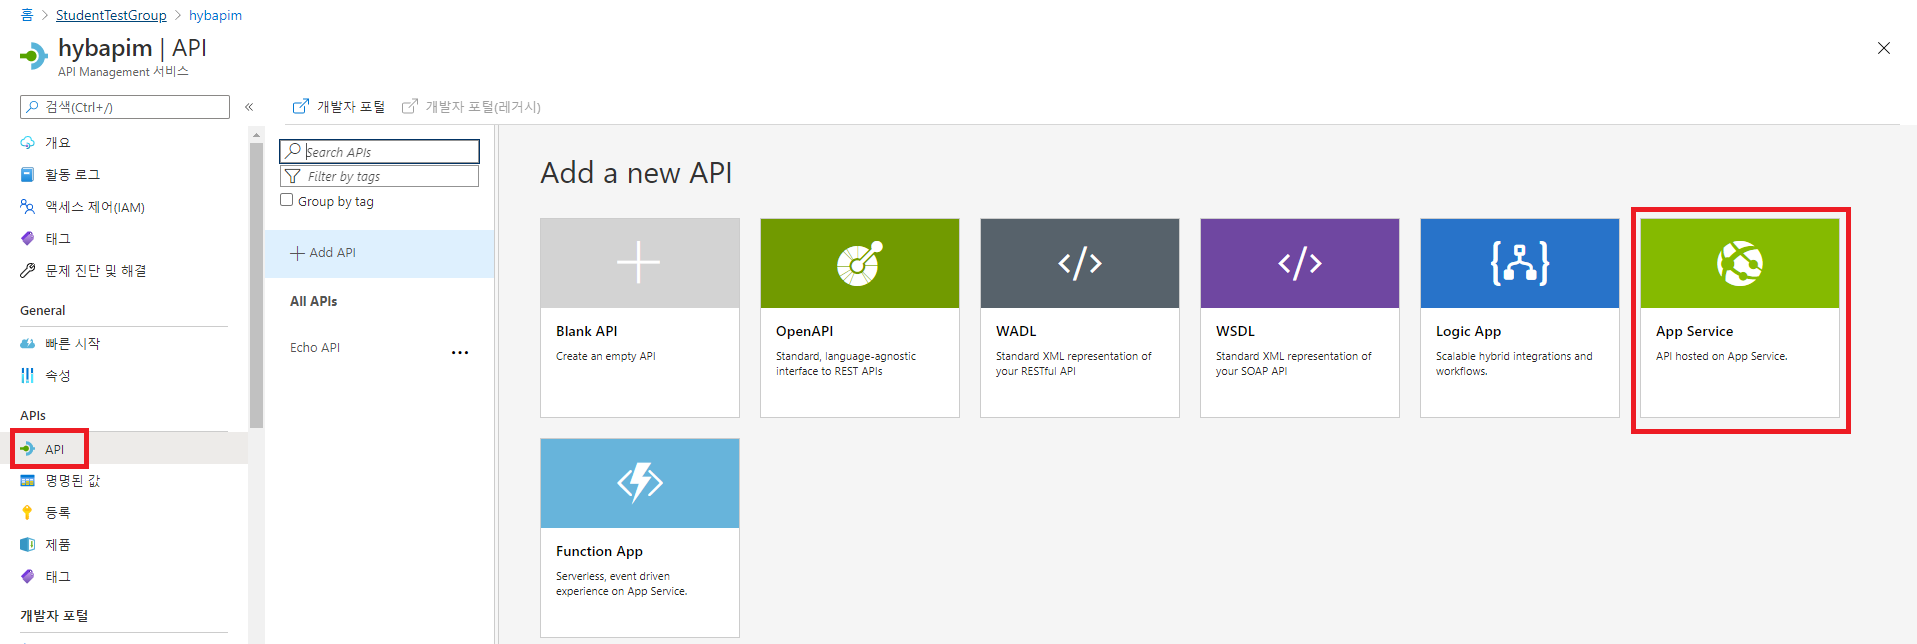Pick the Logic App tile icon
Image resolution: width=1917 pixels, height=644 pixels.
coord(1519,264)
